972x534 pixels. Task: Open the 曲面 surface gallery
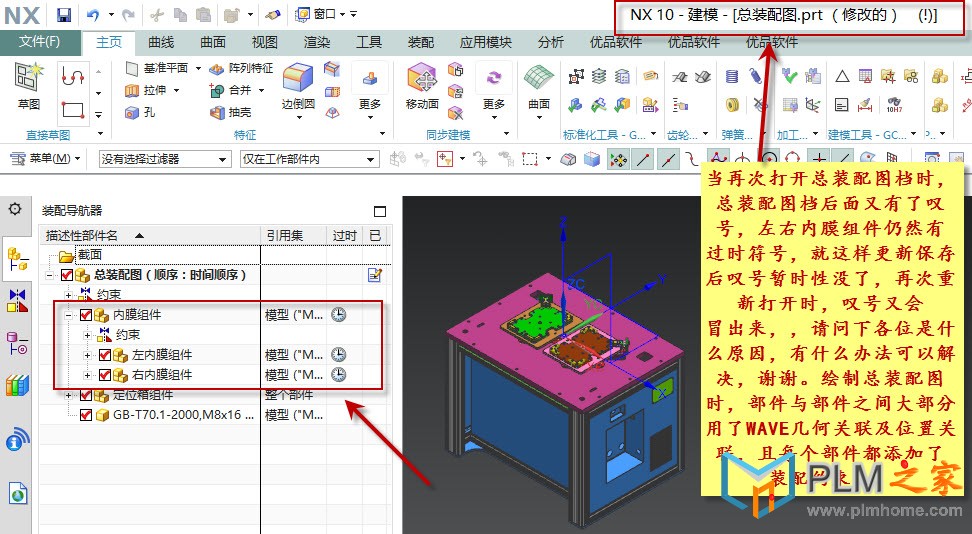[x=539, y=86]
